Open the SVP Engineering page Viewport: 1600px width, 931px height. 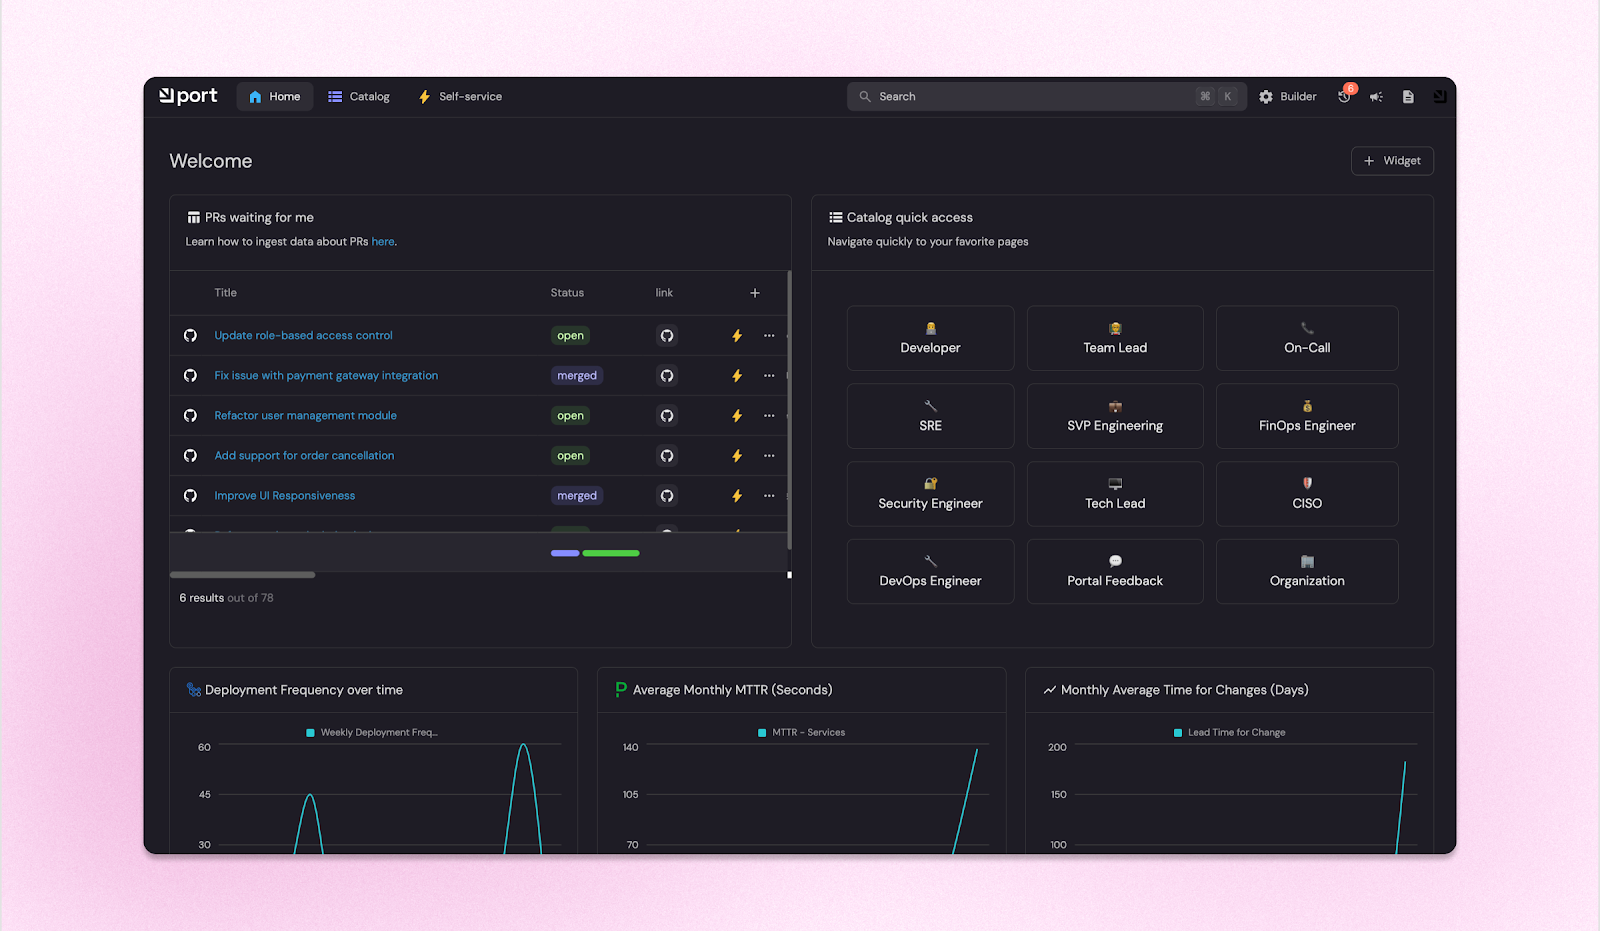pyautogui.click(x=1114, y=415)
